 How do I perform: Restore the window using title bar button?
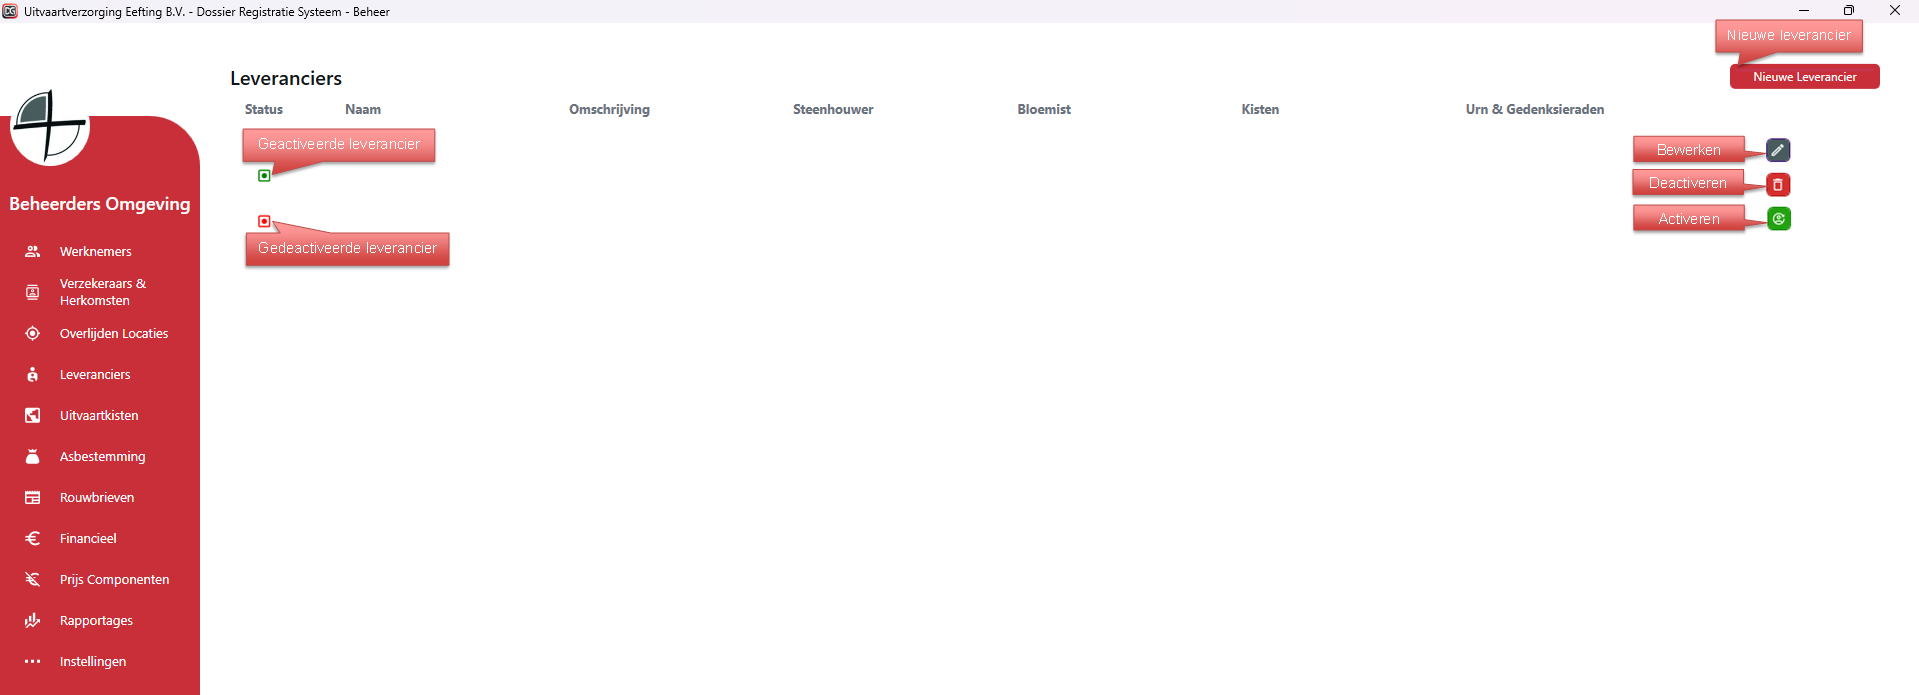(x=1849, y=11)
